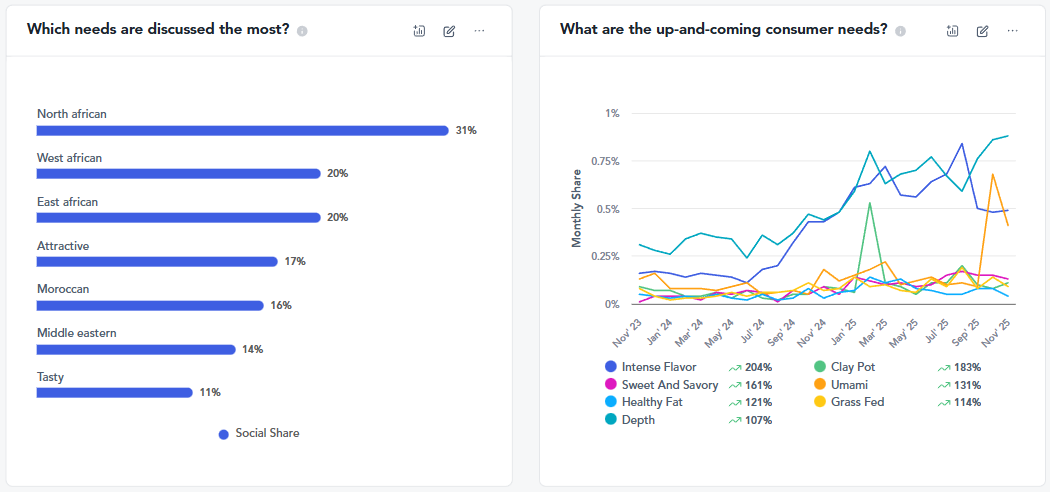Click info icon beside up-and-coming needs title
This screenshot has width=1050, height=492.
(900, 31)
